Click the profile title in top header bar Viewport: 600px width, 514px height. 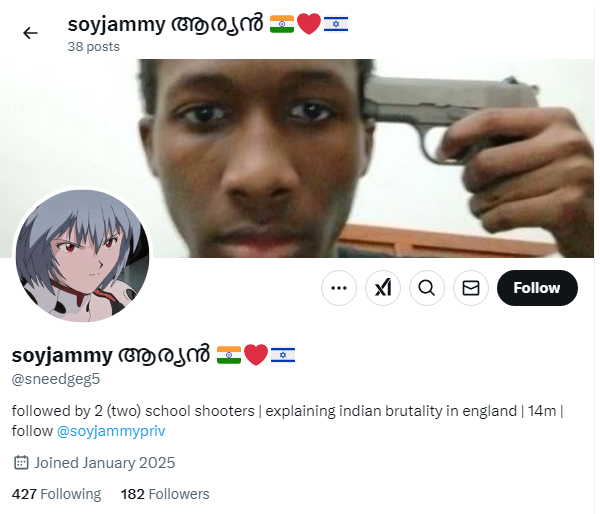[208, 24]
